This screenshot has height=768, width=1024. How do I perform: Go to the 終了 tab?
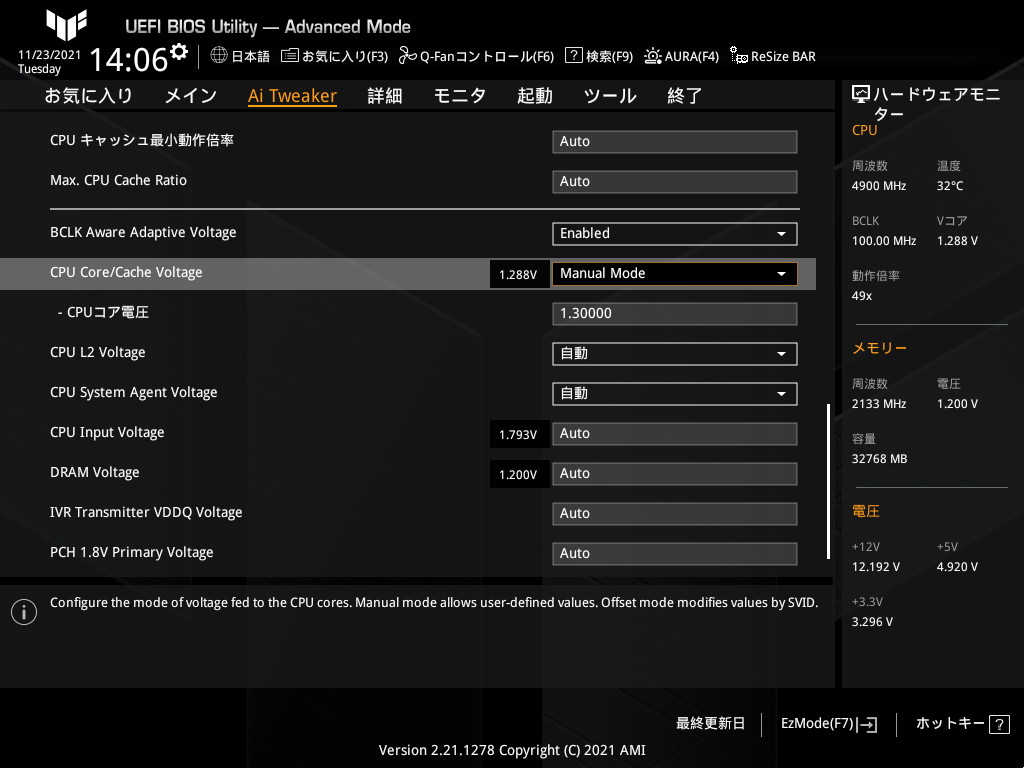coord(684,96)
